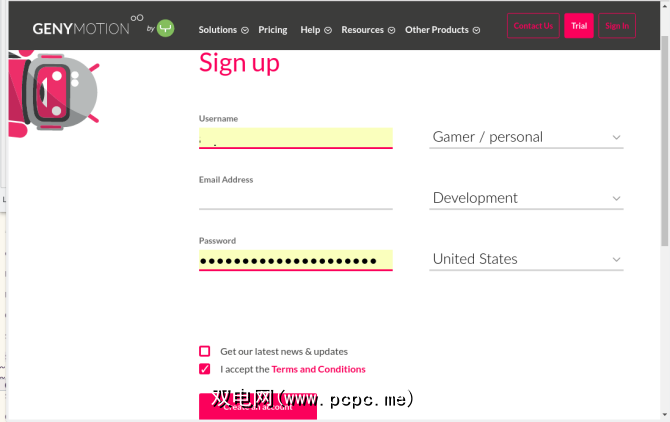
Task: Click the robot mascot illustration
Action: point(56,92)
